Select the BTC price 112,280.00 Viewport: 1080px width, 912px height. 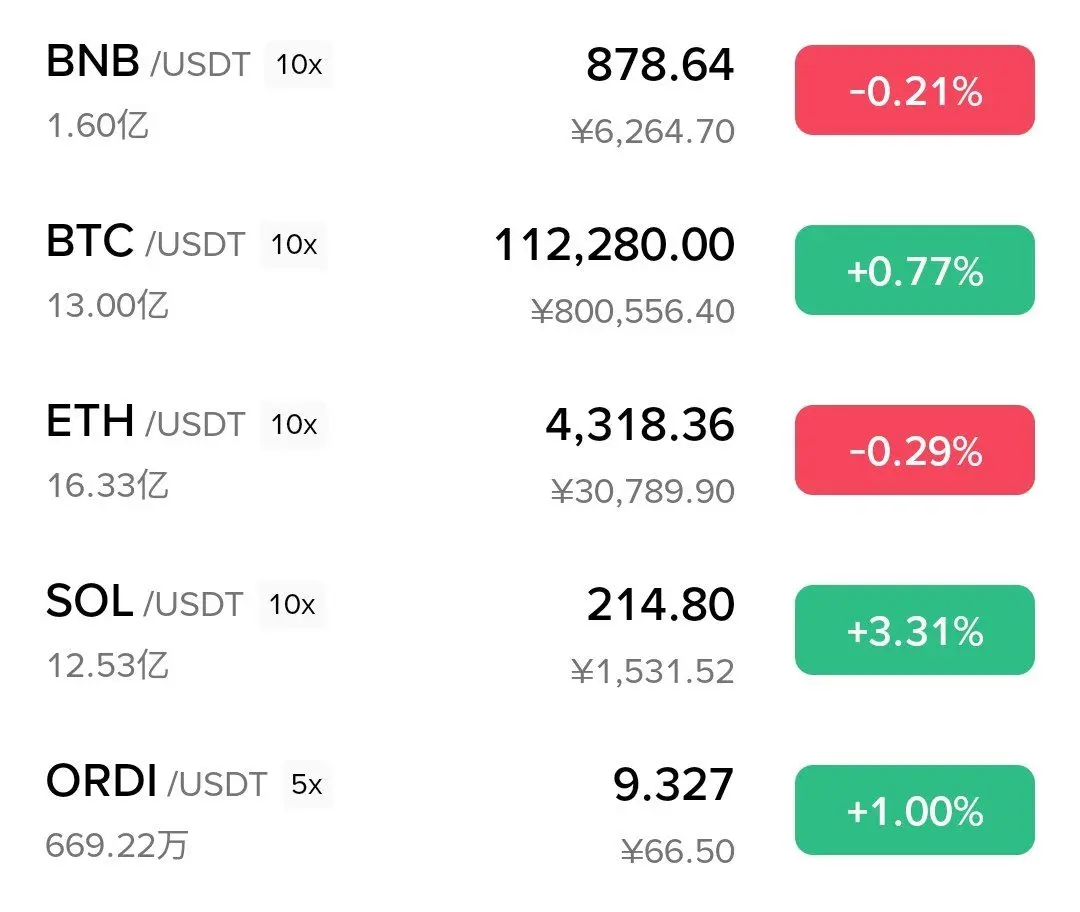click(x=614, y=245)
